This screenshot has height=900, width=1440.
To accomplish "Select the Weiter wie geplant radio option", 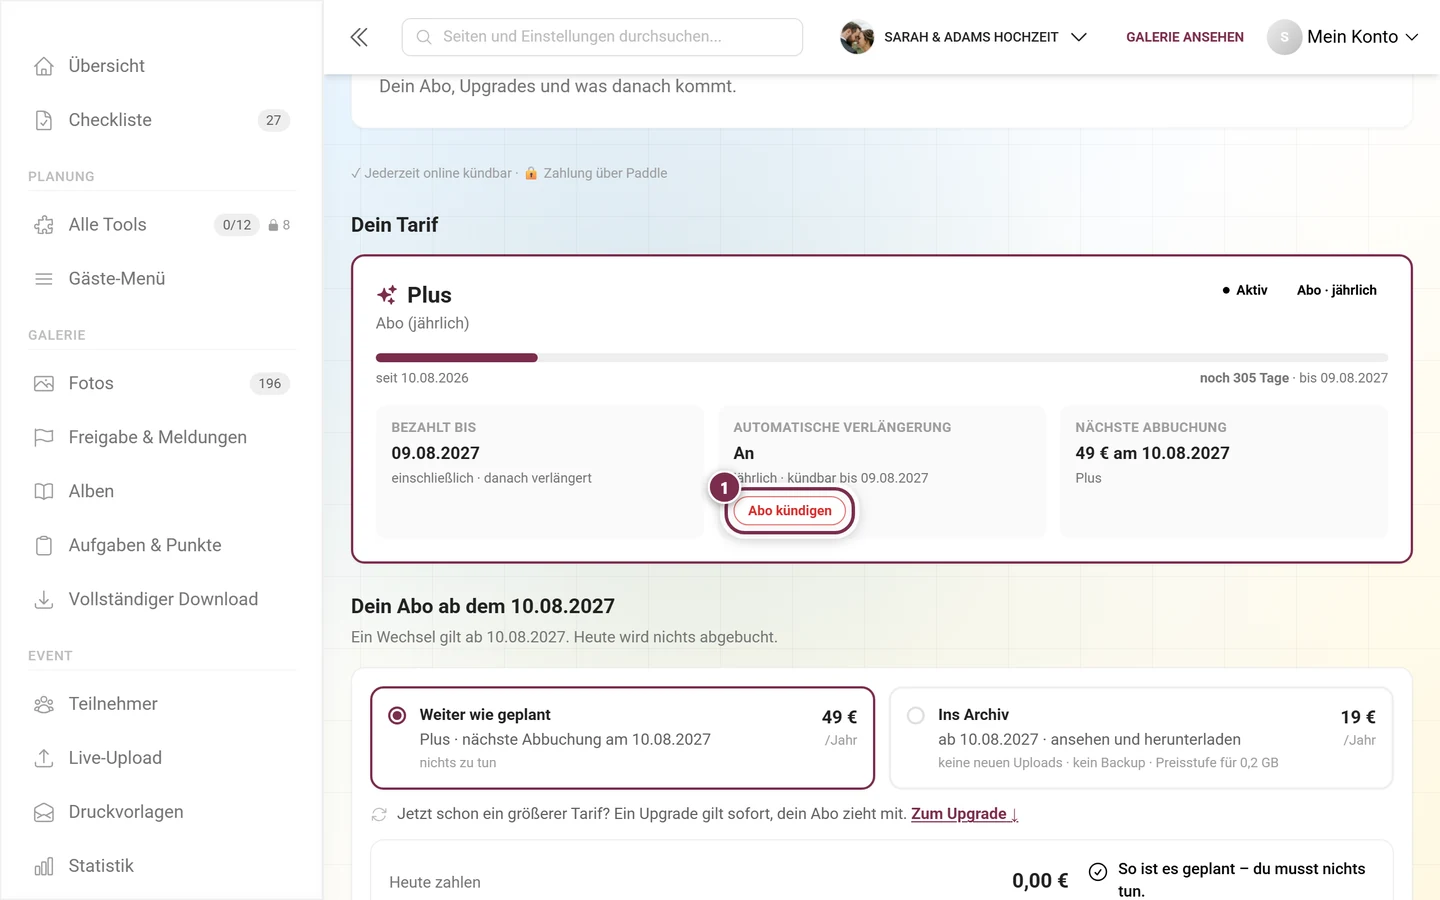I will pyautogui.click(x=397, y=716).
